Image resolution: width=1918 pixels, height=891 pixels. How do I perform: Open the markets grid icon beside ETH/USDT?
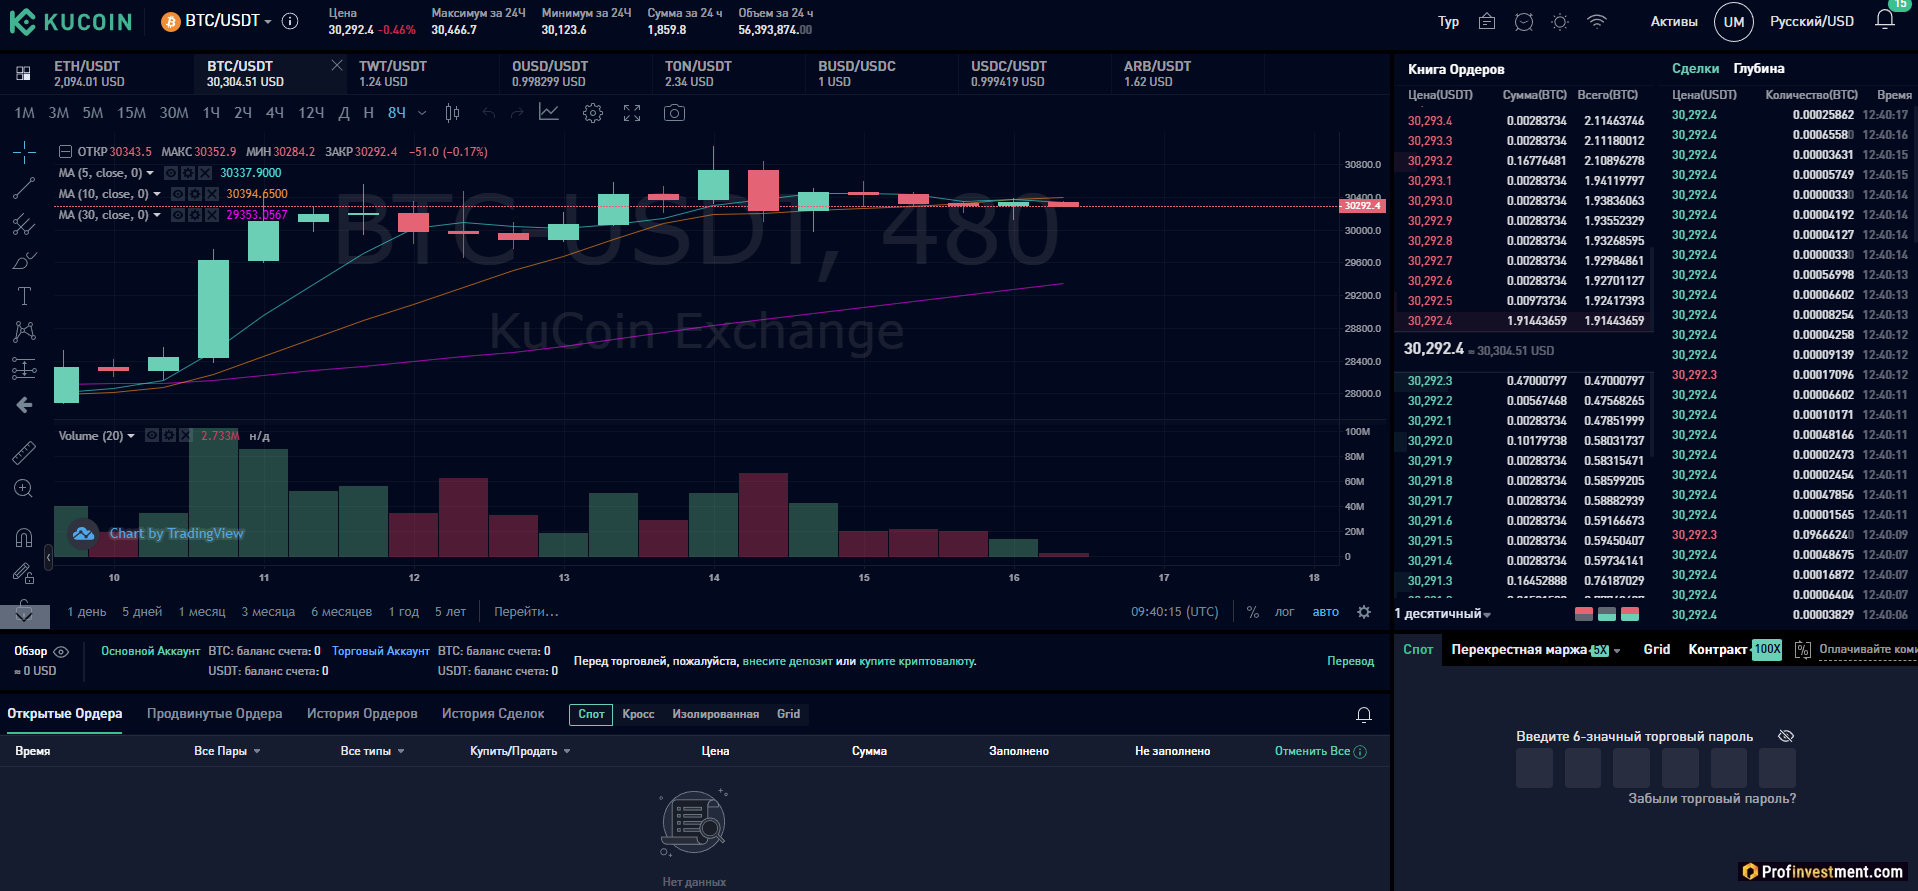(x=23, y=73)
